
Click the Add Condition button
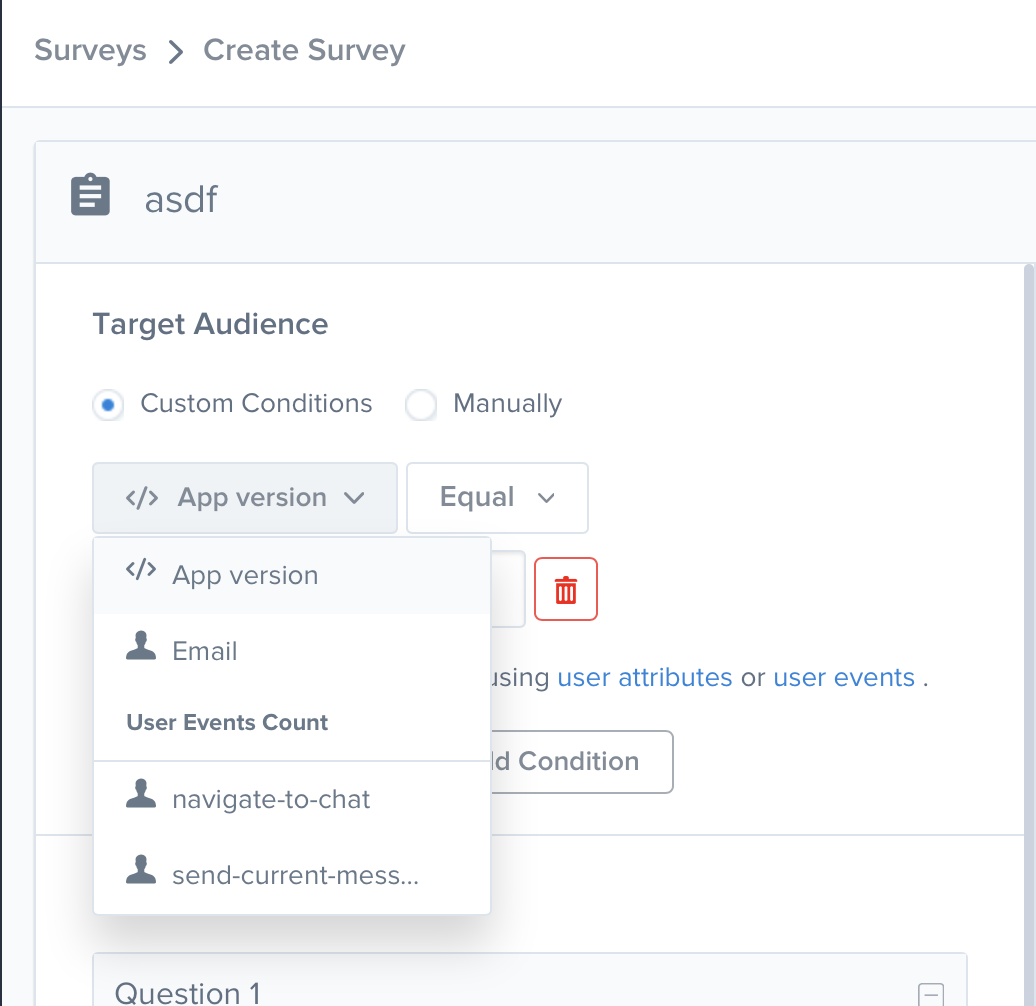click(x=580, y=762)
